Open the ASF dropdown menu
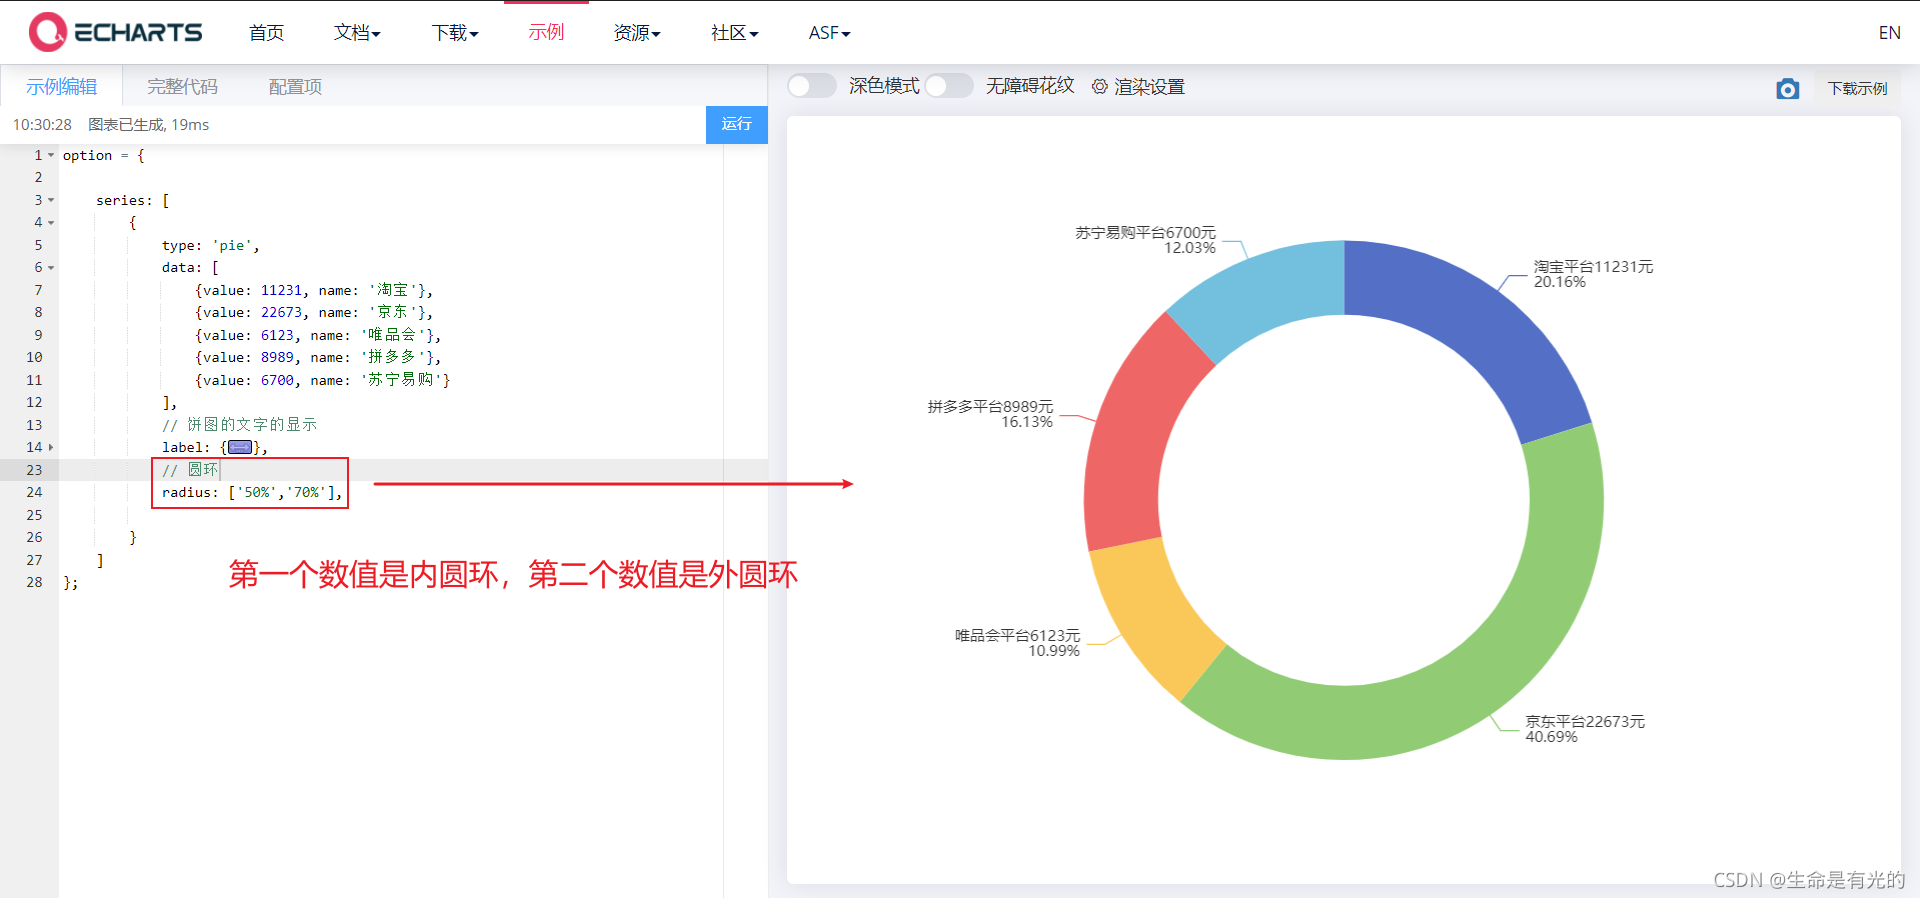The image size is (1920, 898). coord(829,33)
